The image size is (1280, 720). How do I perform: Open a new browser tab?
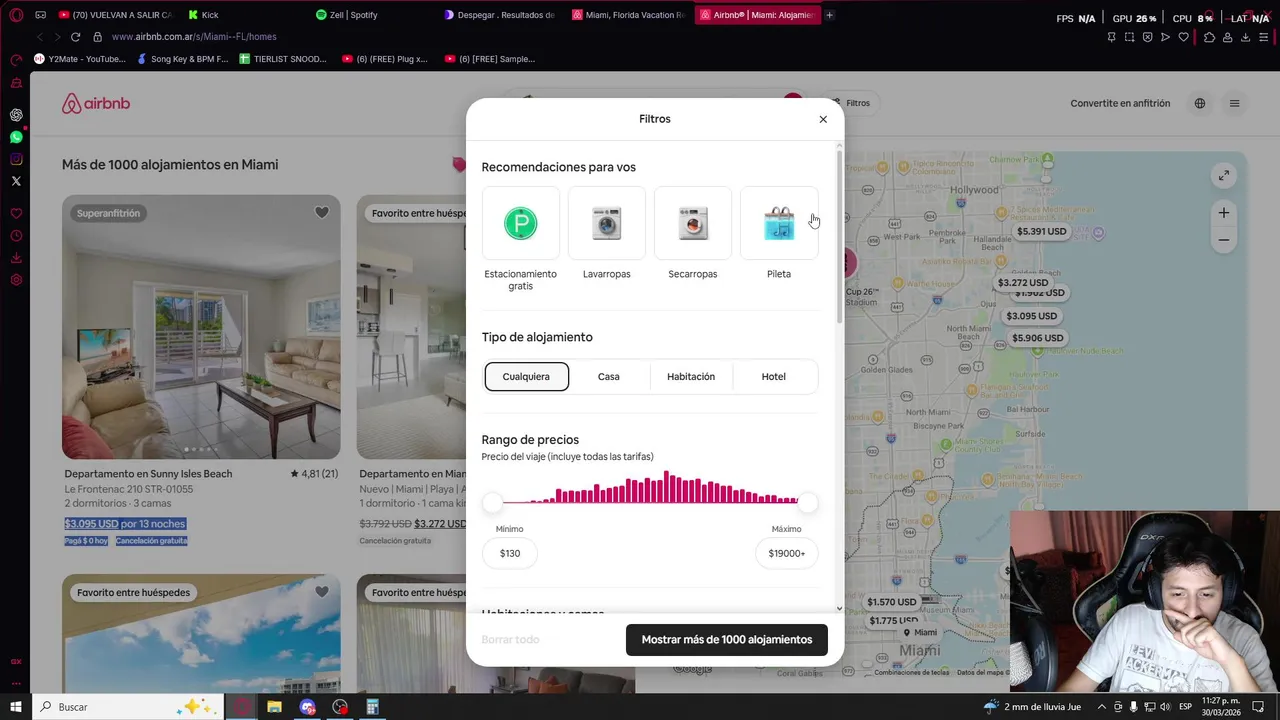coord(829,15)
